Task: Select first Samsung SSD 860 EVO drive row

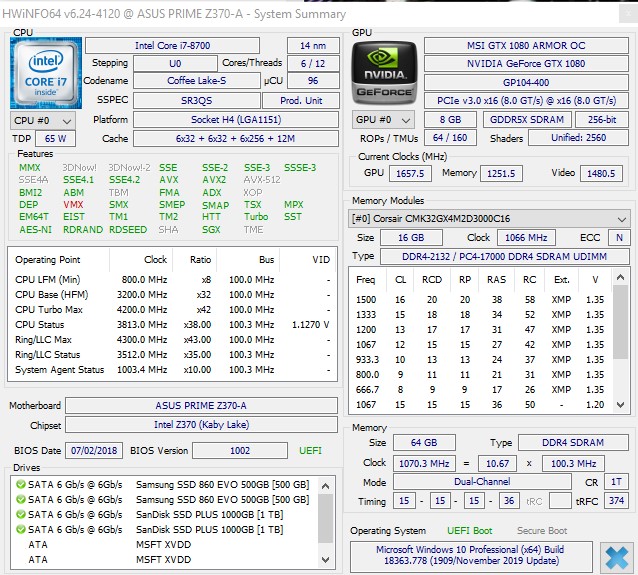Action: (x=164, y=485)
